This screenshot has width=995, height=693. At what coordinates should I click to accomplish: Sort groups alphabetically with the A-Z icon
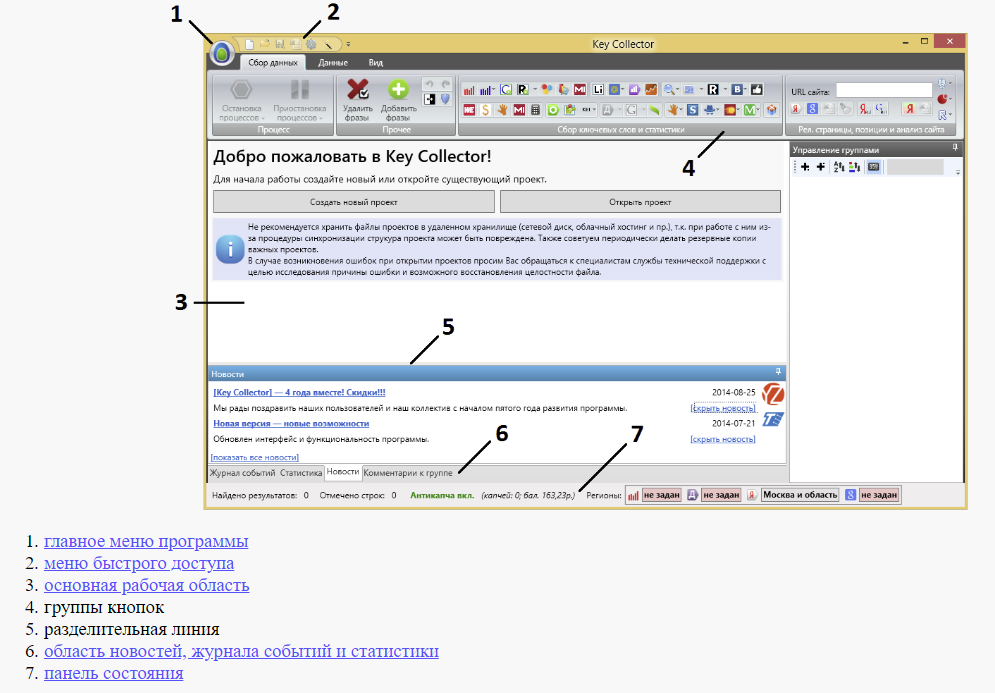point(838,167)
